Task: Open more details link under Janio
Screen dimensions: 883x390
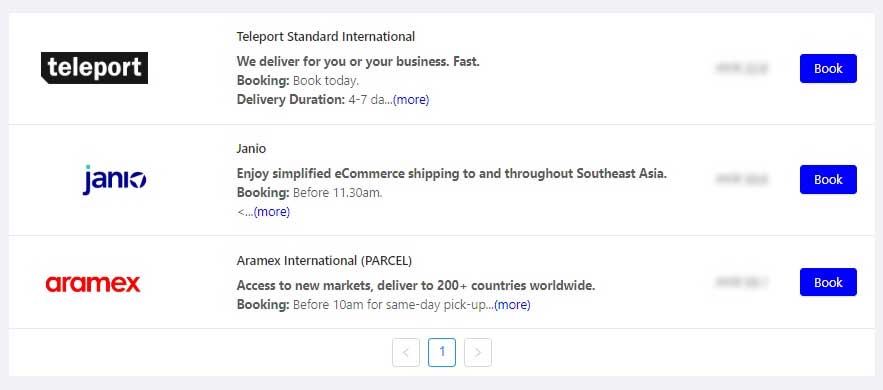Action: 272,212
